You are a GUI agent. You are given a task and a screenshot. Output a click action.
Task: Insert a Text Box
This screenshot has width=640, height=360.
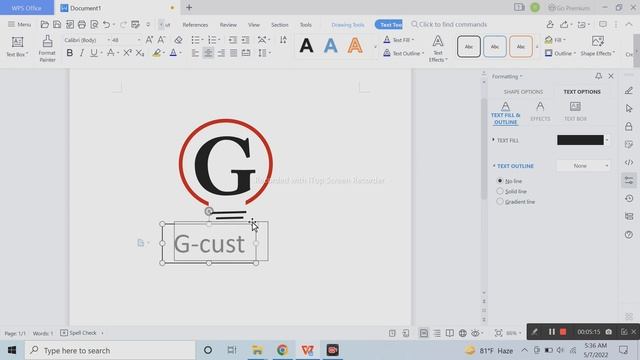pyautogui.click(x=17, y=47)
